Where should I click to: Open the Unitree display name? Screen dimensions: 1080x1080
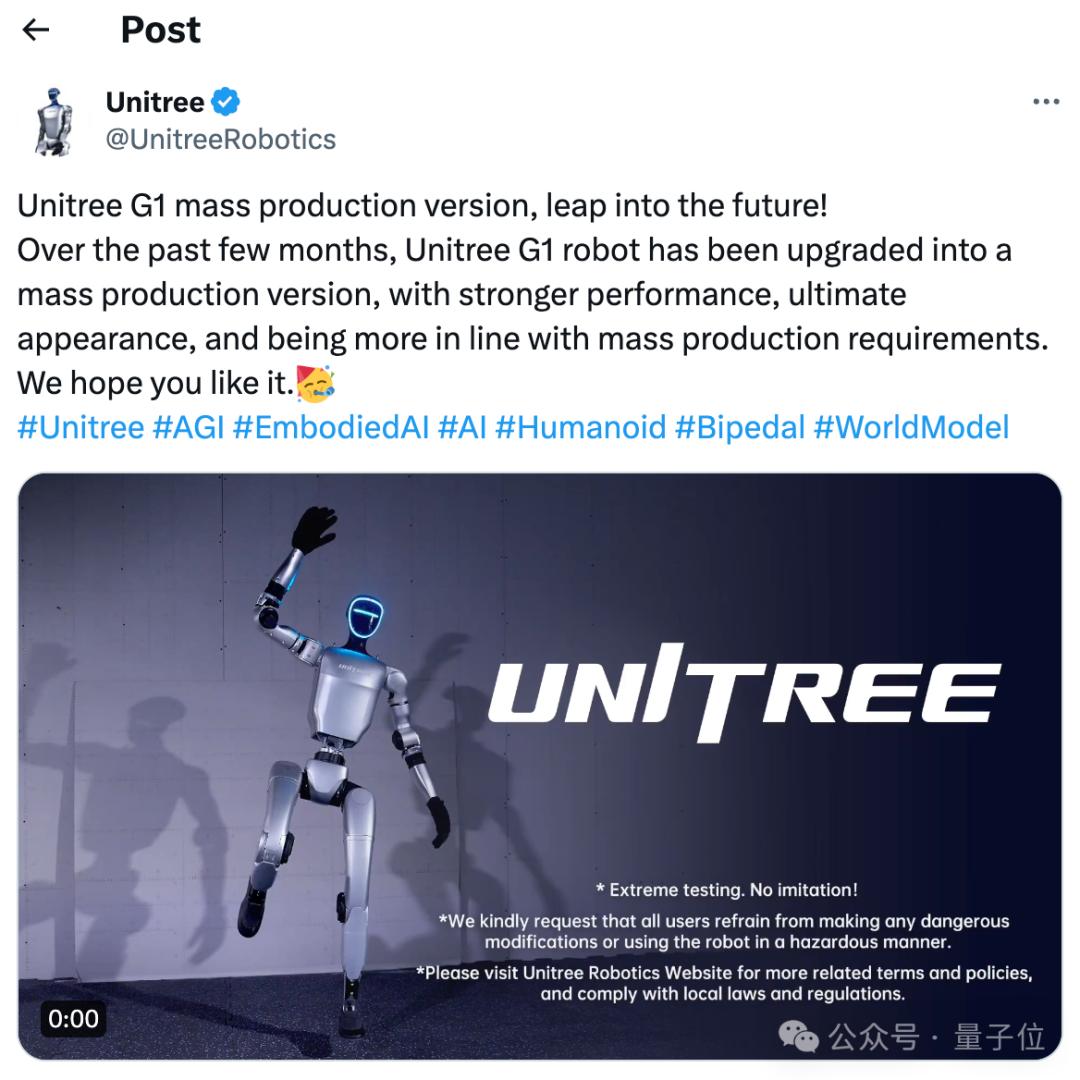tap(155, 102)
